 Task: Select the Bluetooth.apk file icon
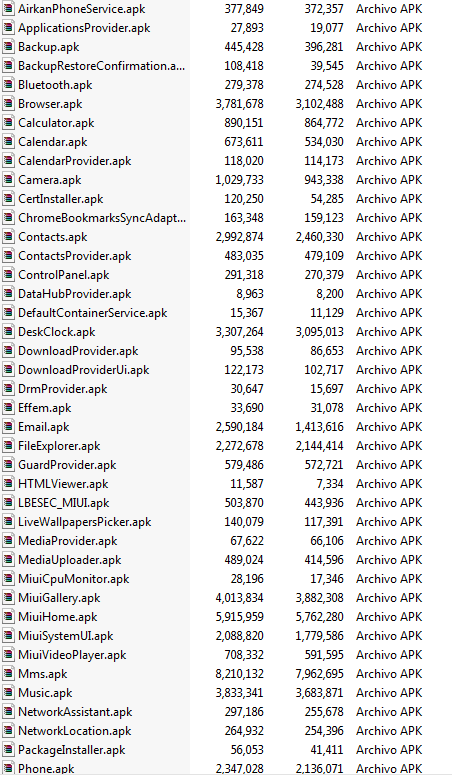click(x=8, y=85)
